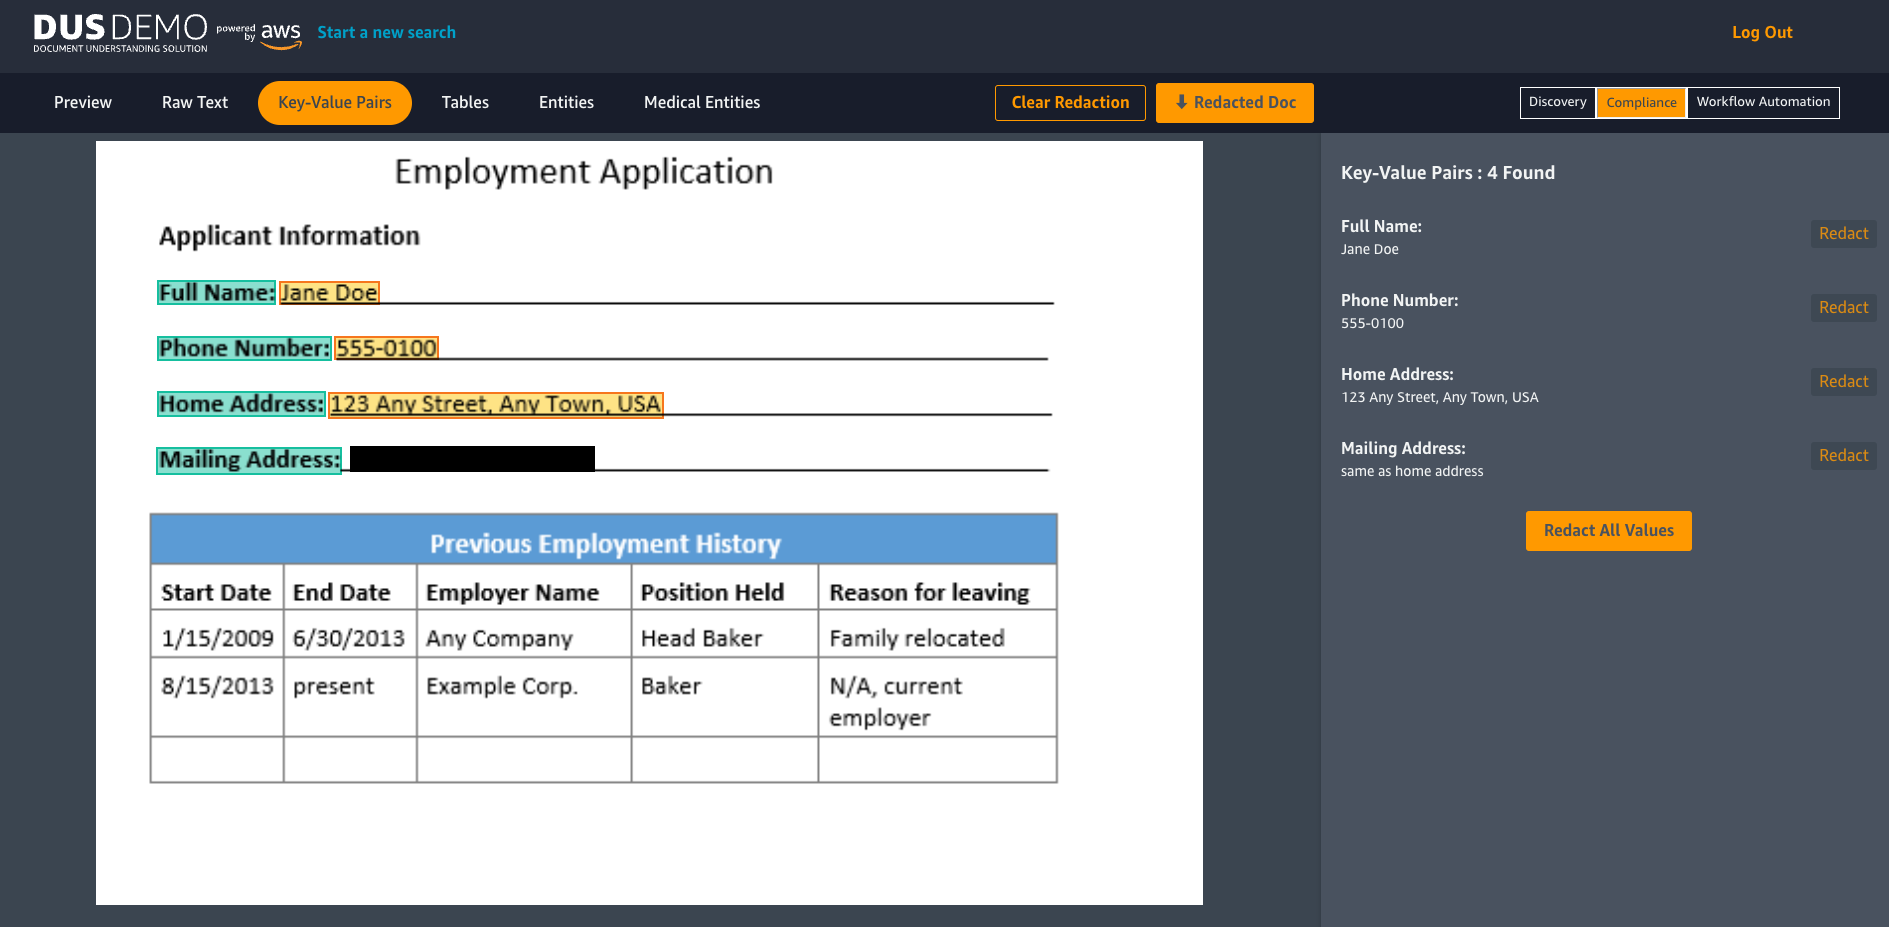Click Log Out link
Viewport: 1889px width, 927px height.
(1762, 32)
